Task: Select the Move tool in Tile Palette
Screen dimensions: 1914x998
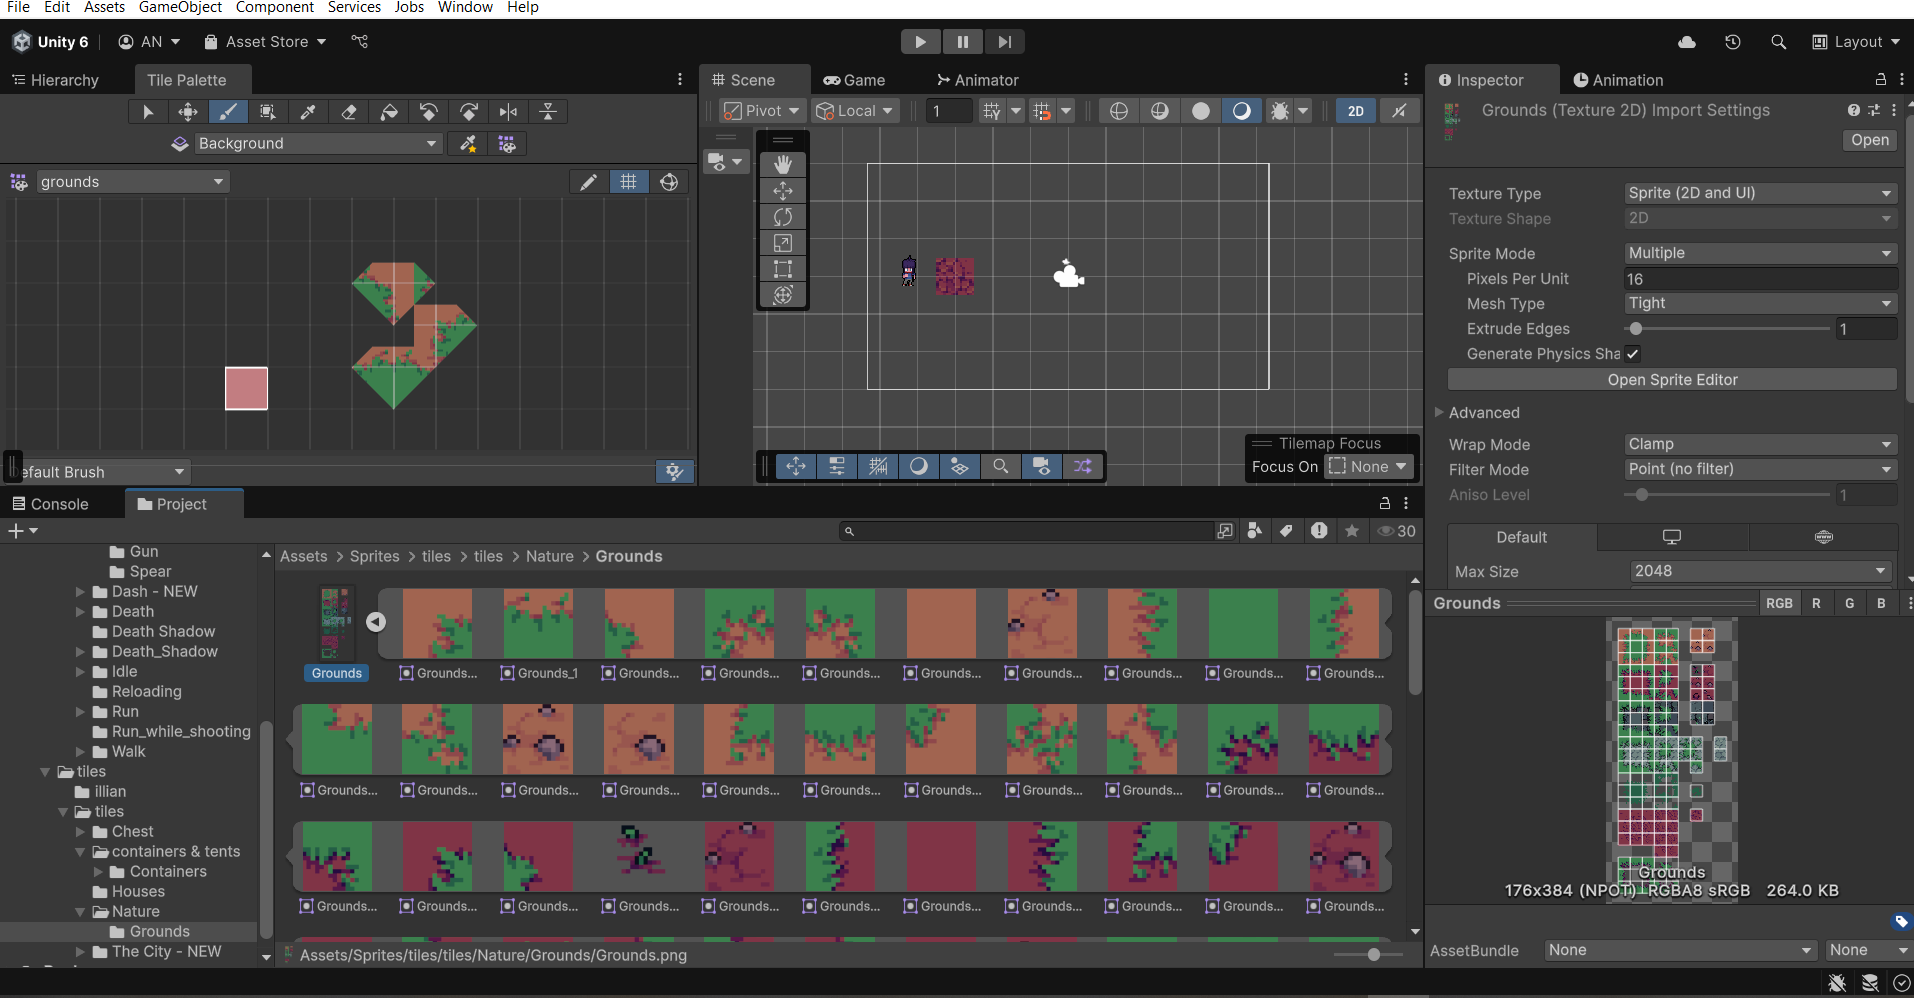Action: pos(187,111)
